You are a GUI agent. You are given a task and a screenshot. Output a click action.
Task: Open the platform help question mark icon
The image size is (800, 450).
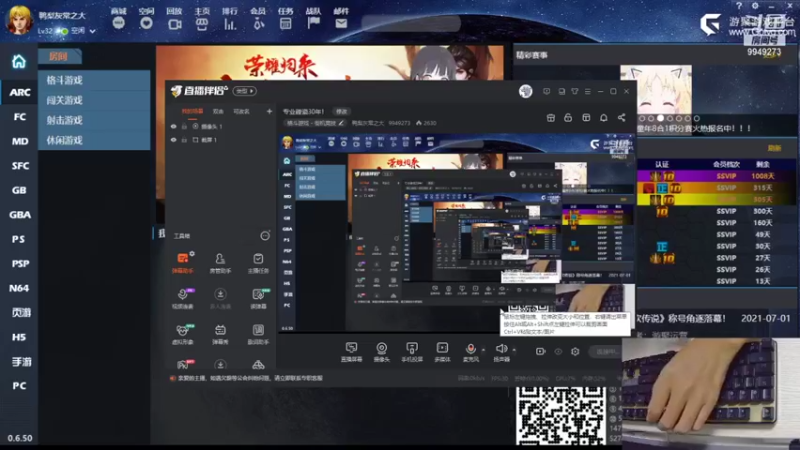739,6
